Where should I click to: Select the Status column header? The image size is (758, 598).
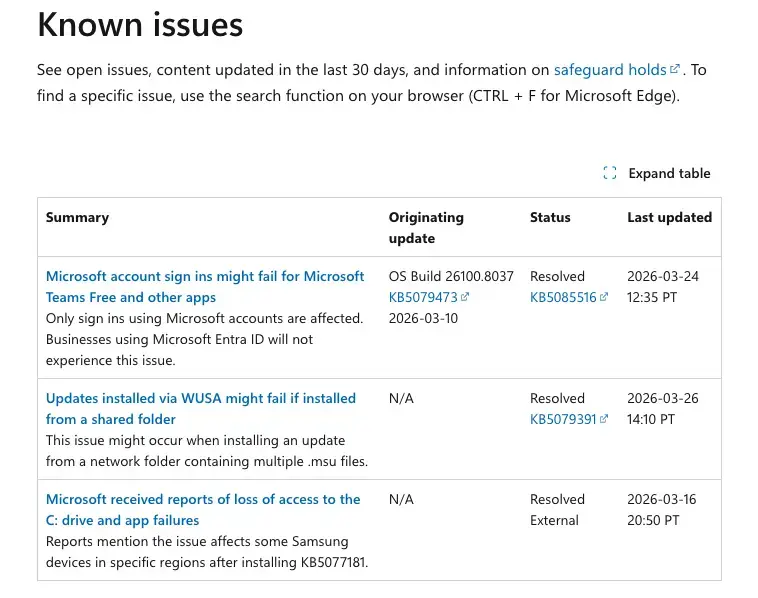coord(550,217)
